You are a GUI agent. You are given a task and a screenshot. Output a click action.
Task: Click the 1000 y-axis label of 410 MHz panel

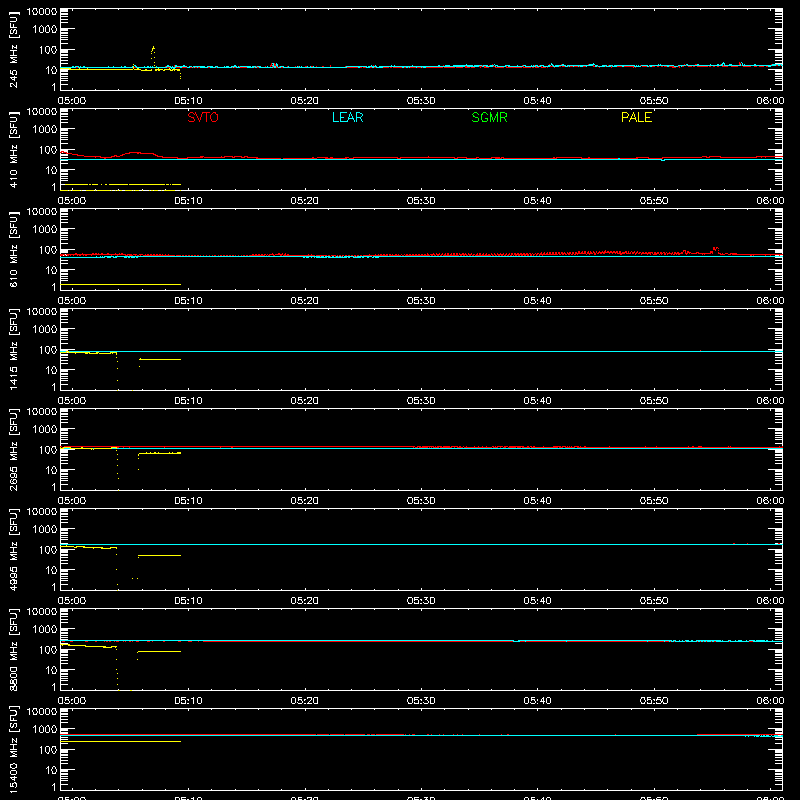tap(45, 130)
